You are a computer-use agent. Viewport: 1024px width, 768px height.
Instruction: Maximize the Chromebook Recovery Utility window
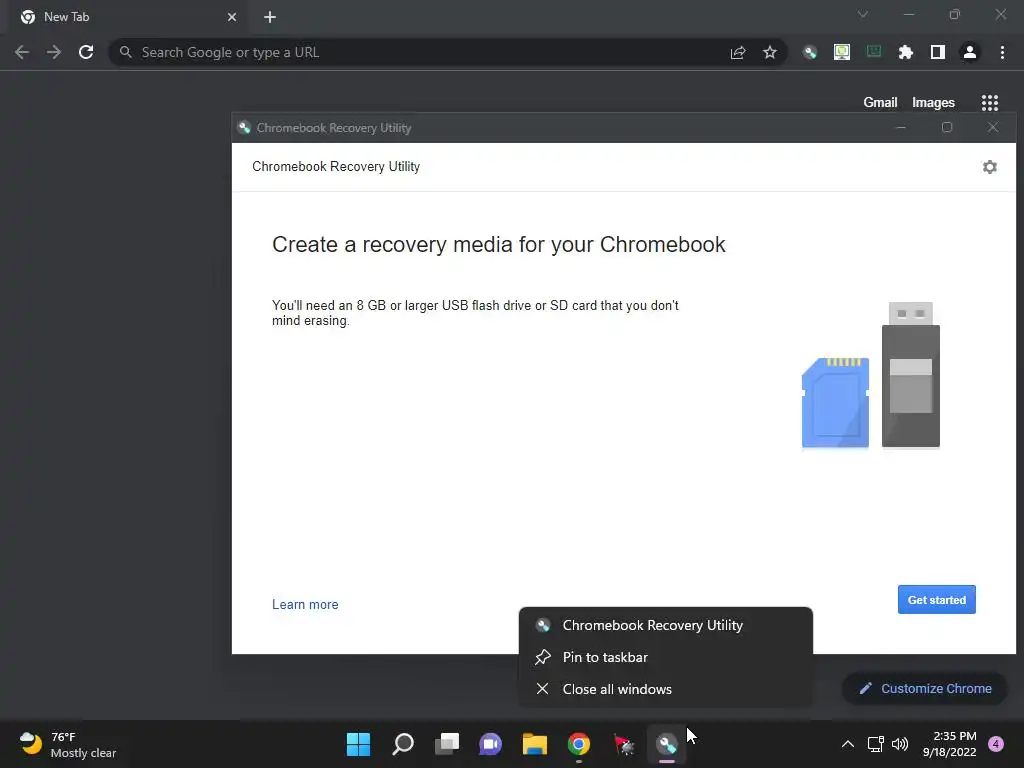pos(947,127)
